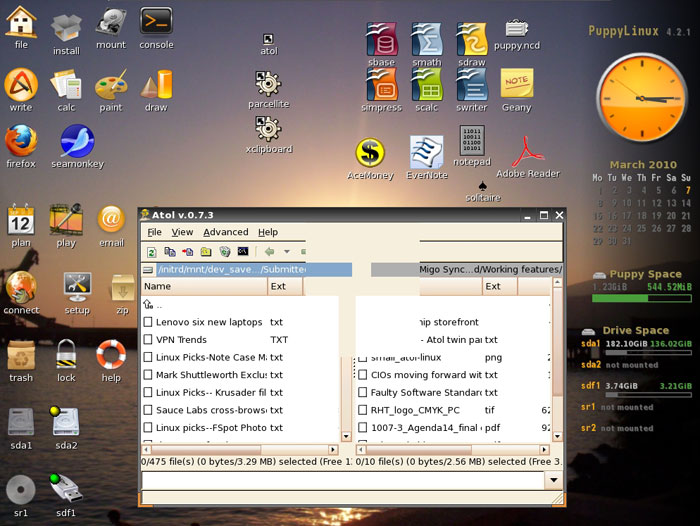
Task: Open the terminal icon in Atol toolbar
Action: click(243, 251)
